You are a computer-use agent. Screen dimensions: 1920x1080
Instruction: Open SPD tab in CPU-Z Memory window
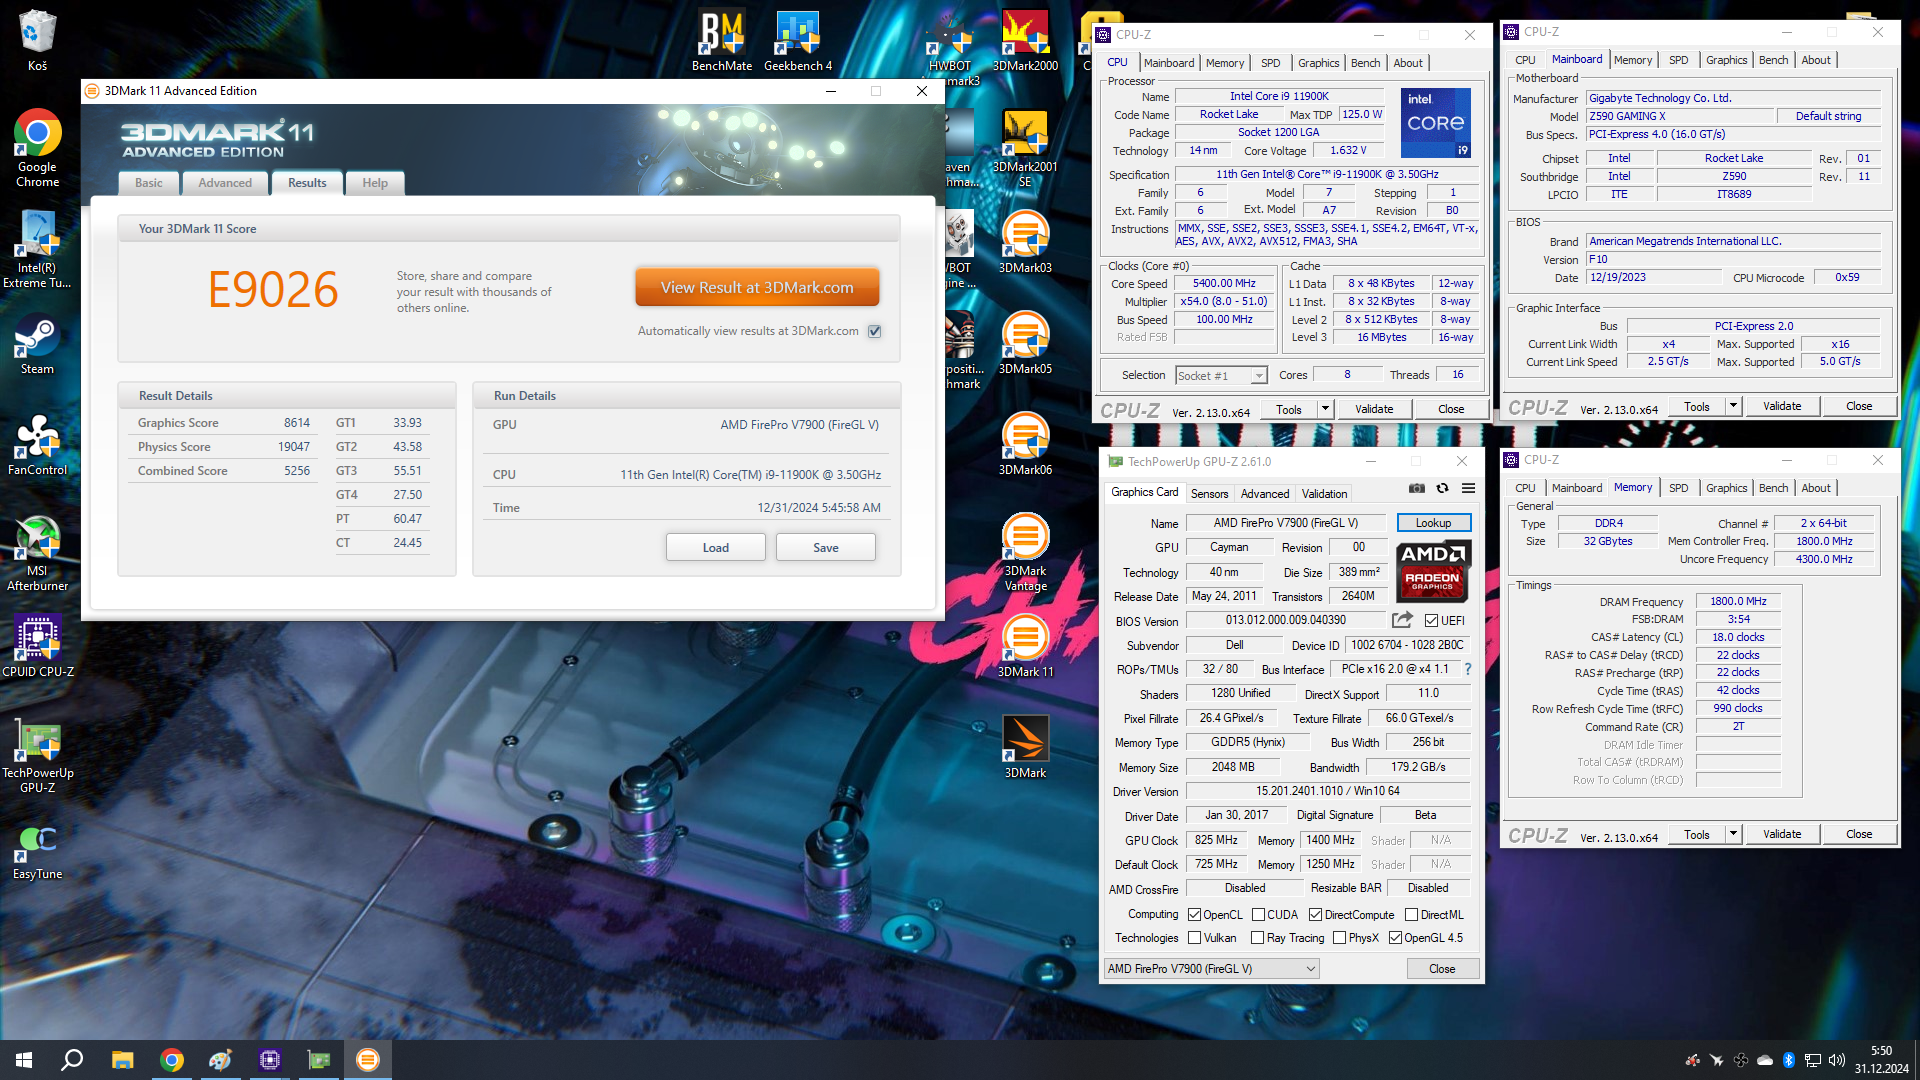click(x=1678, y=488)
